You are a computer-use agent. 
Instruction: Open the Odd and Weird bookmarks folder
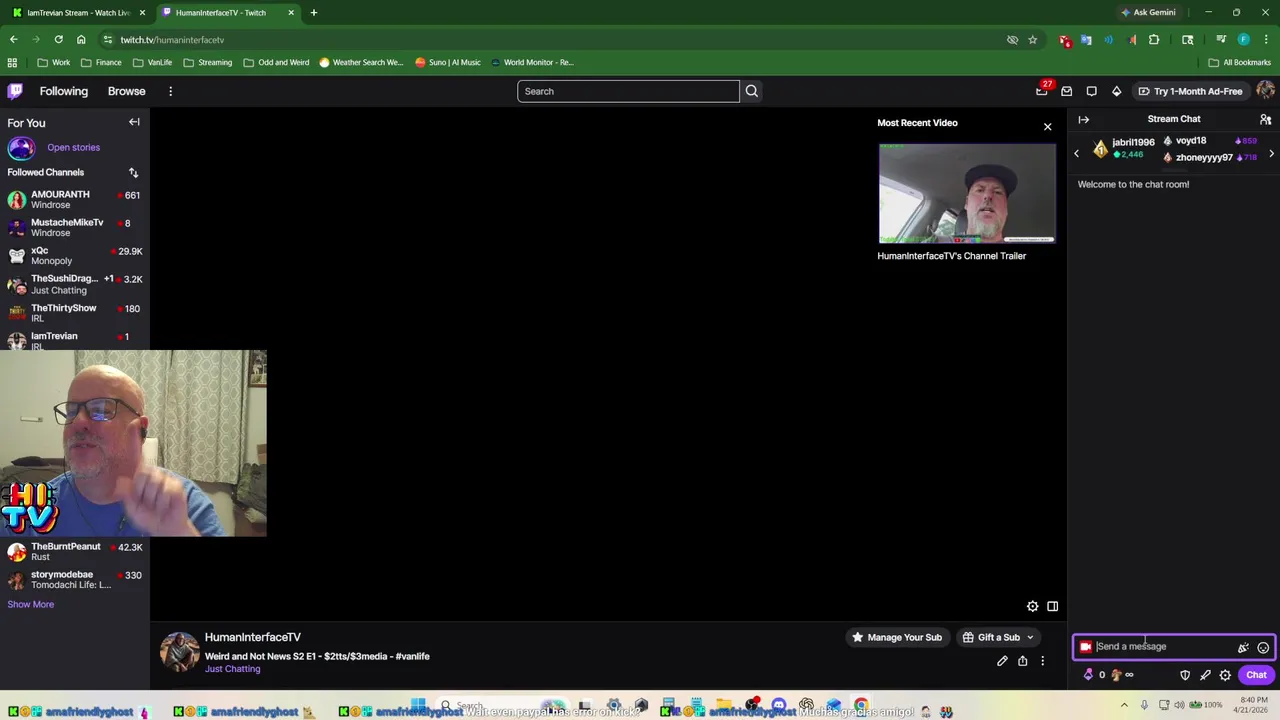tap(276, 62)
